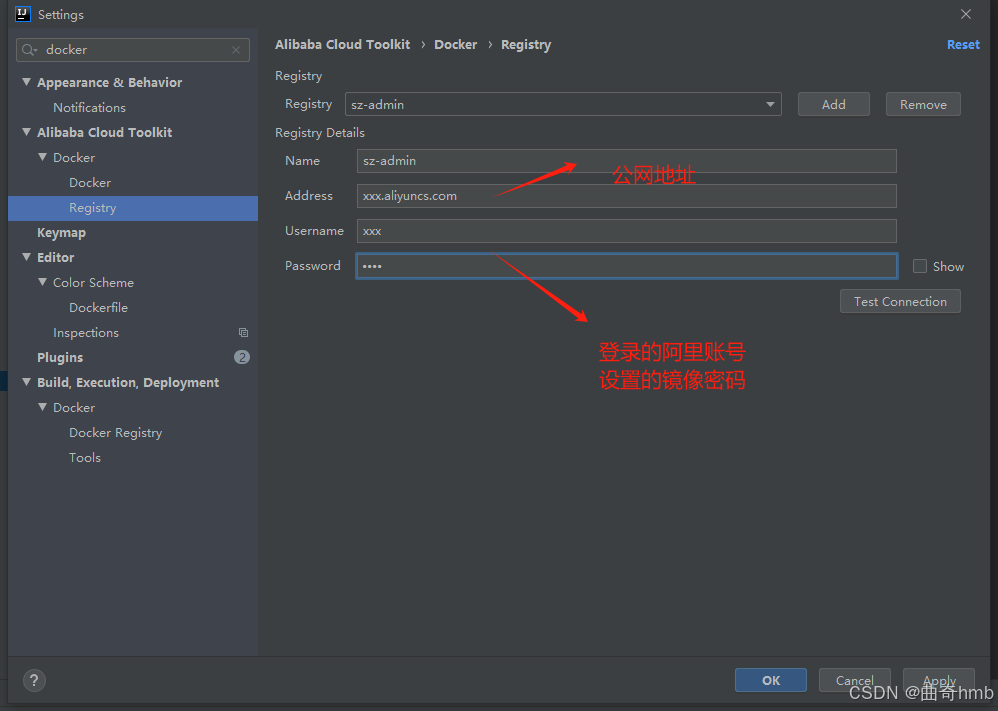The width and height of the screenshot is (998, 711).
Task: Select the highlighted Registry tree item
Action: pyautogui.click(x=133, y=208)
